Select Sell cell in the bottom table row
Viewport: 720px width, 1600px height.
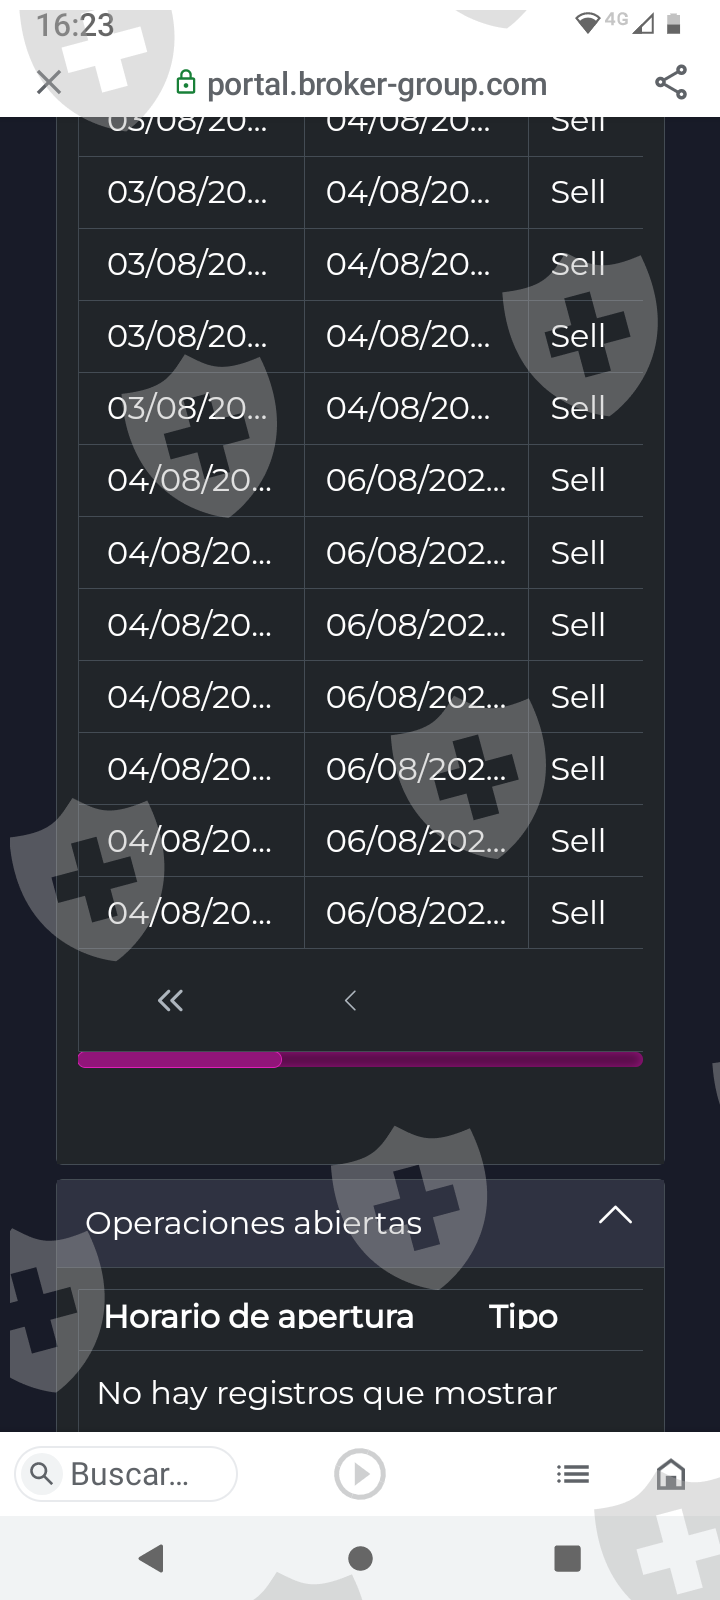pos(578,913)
